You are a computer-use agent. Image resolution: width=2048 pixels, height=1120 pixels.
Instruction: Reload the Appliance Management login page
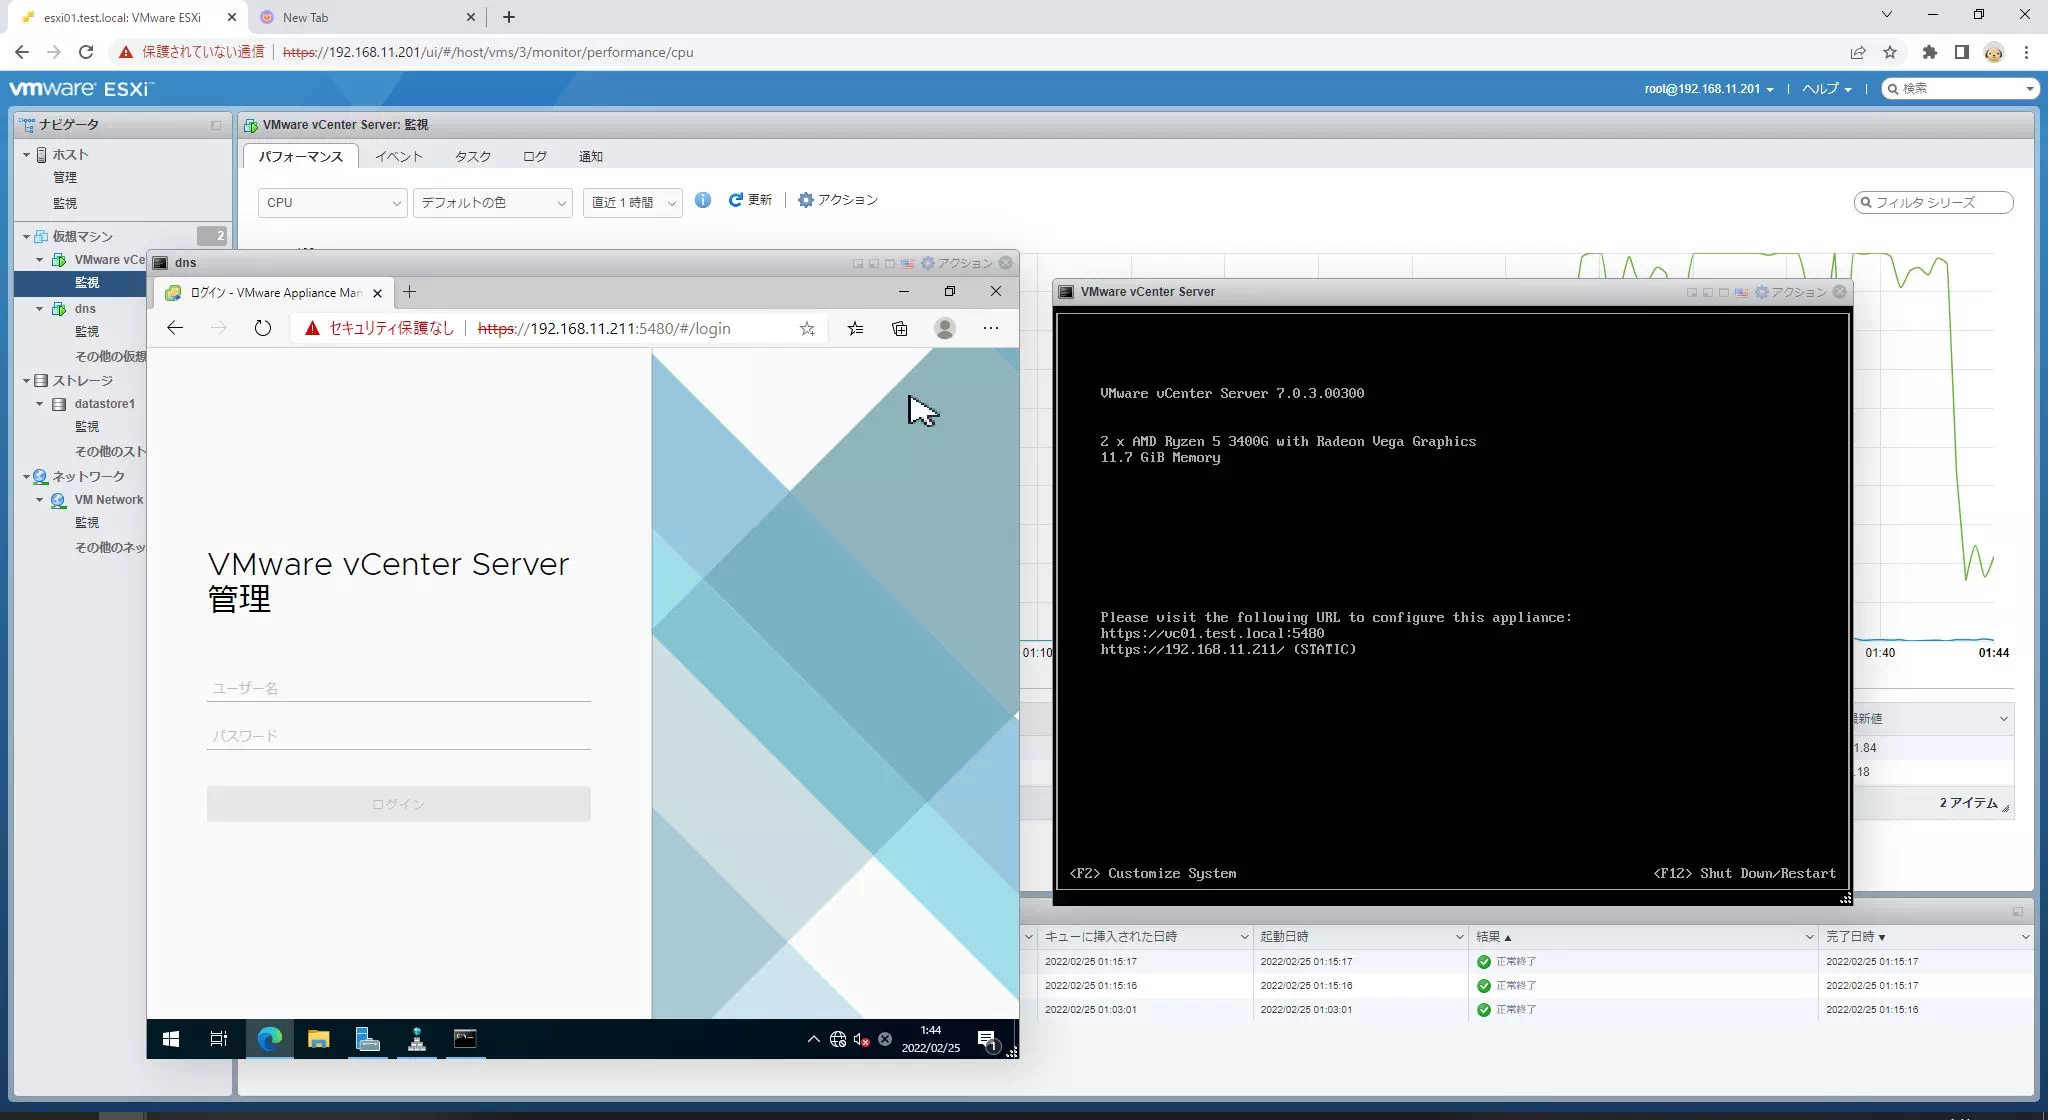(262, 328)
